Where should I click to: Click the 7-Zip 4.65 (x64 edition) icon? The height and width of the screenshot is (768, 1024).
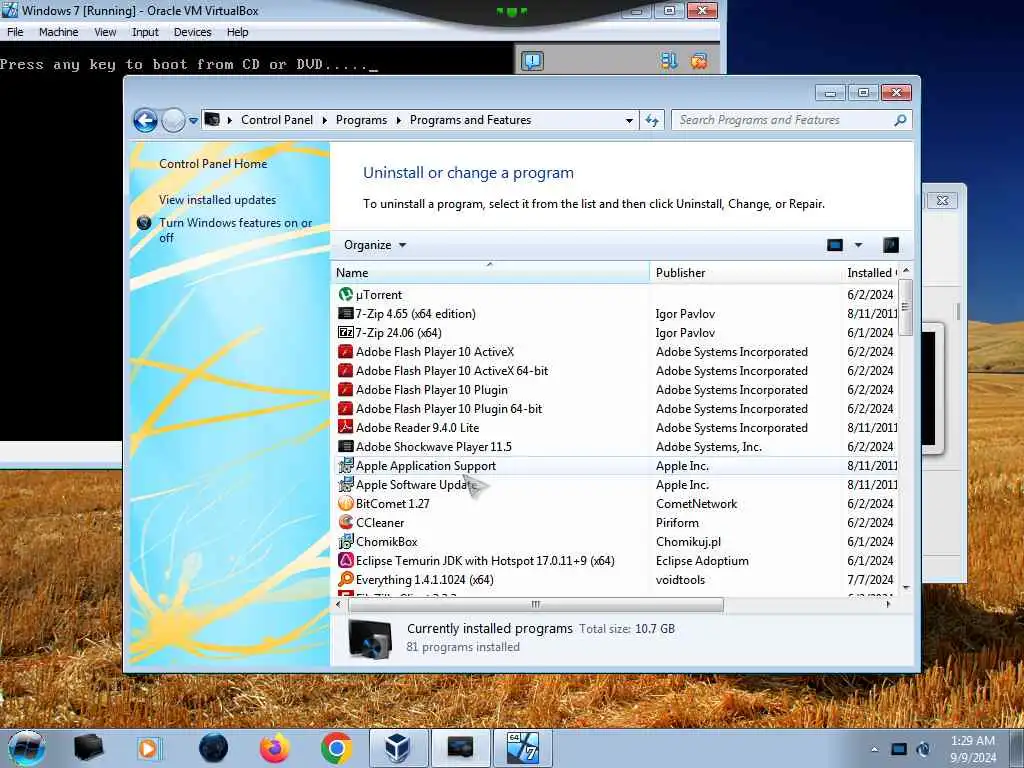point(345,313)
